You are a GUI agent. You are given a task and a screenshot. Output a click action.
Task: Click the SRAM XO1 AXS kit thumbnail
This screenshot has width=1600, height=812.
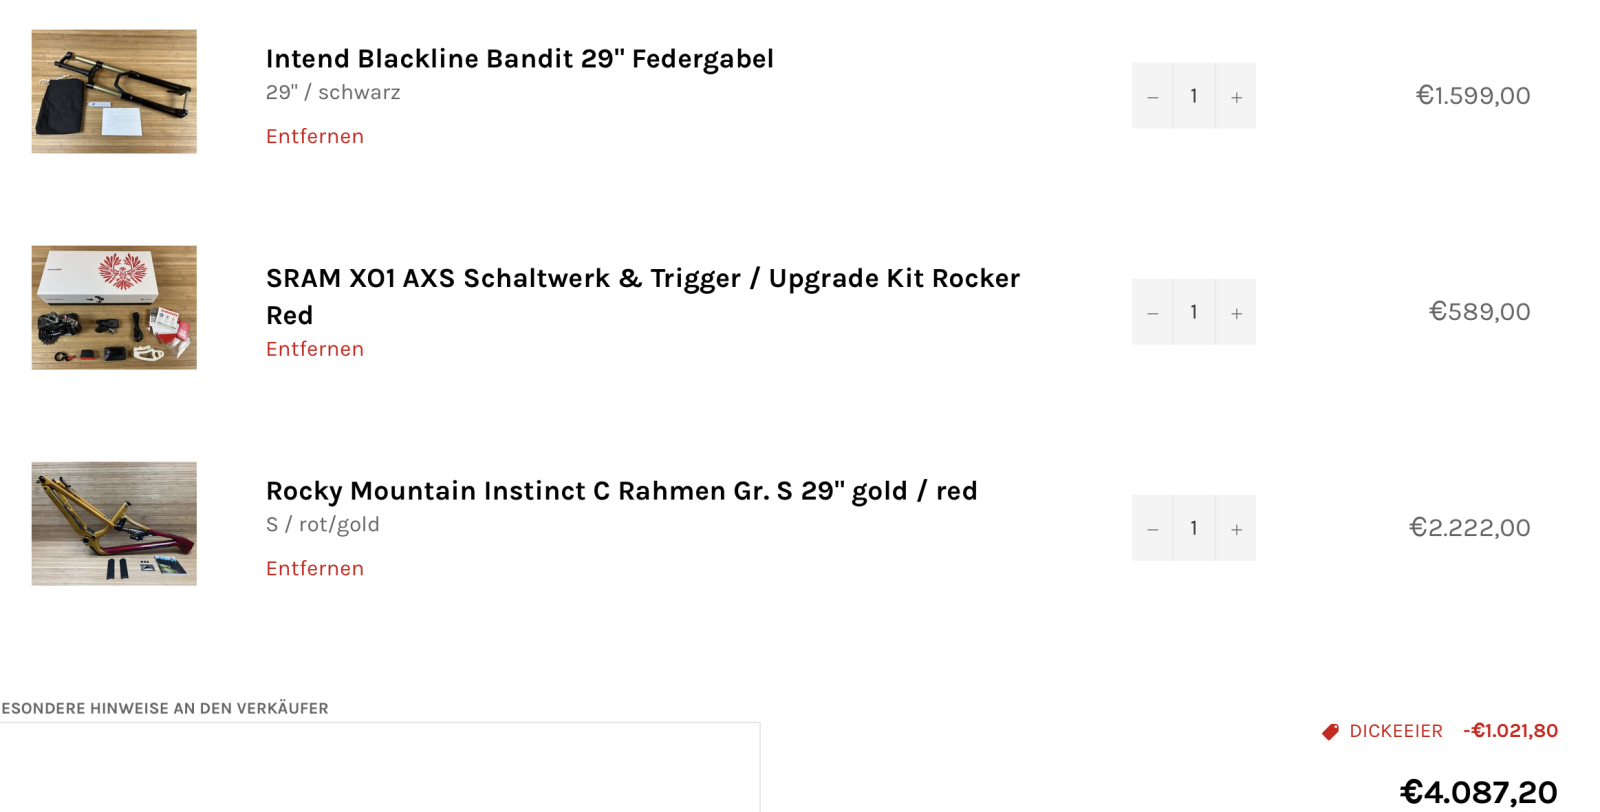114,308
